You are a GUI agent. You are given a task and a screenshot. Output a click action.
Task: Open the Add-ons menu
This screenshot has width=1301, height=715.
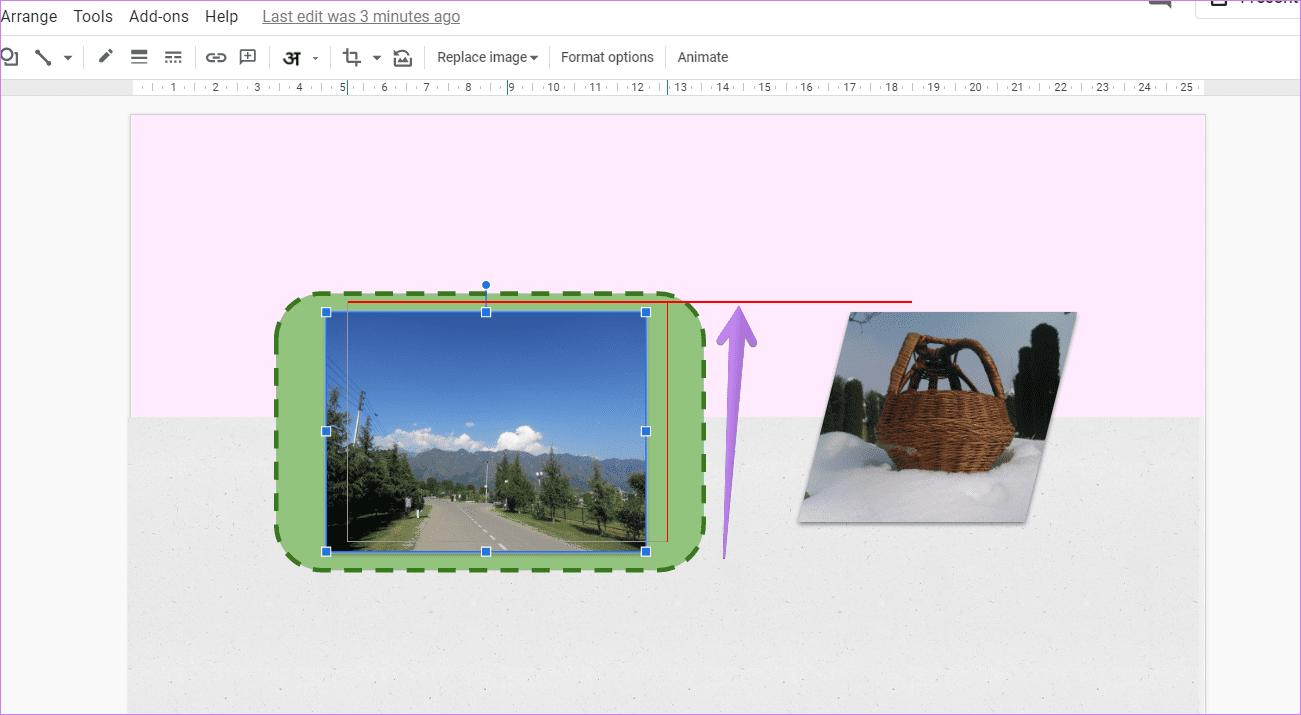[159, 17]
